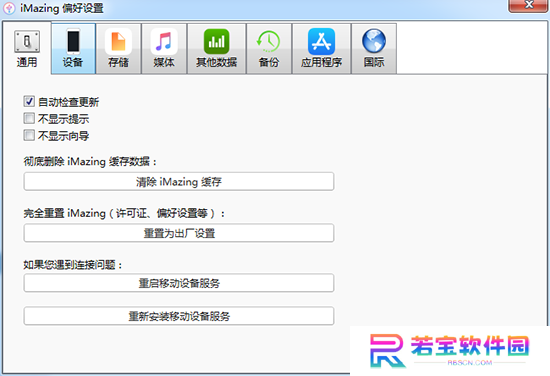Switch to the 应用程序 apps tab

click(x=321, y=48)
